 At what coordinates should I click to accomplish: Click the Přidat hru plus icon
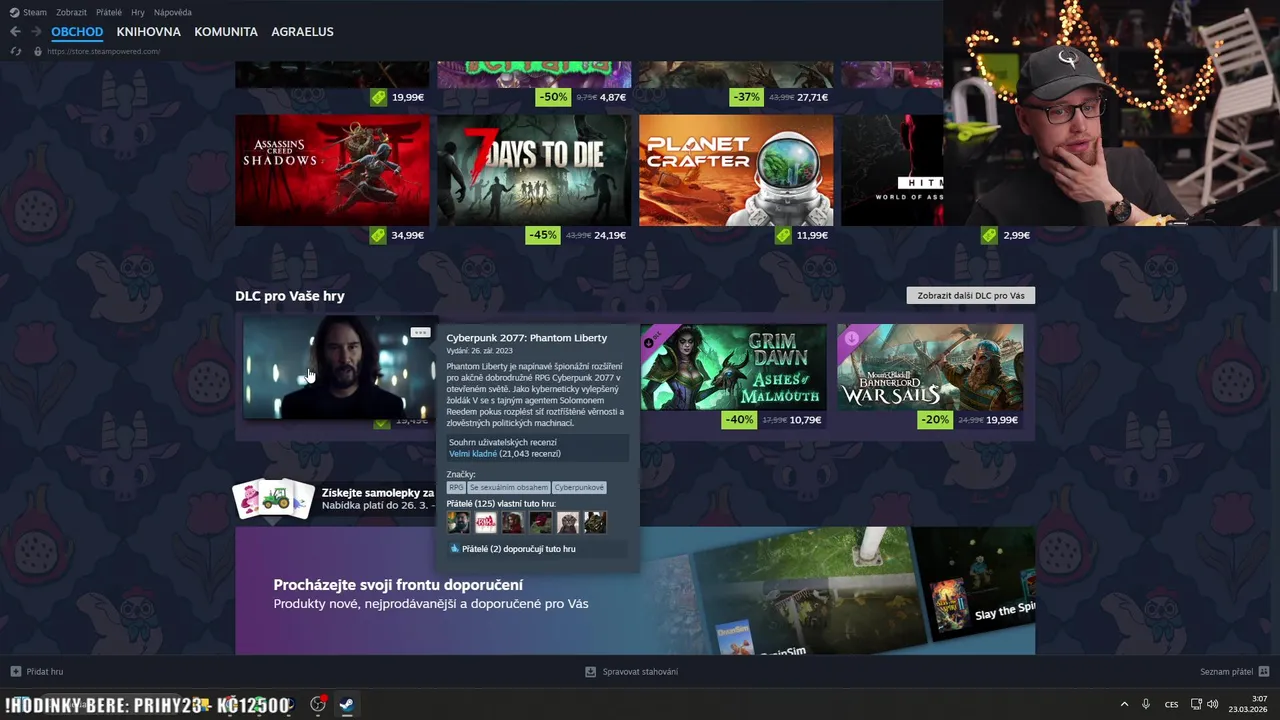point(15,671)
